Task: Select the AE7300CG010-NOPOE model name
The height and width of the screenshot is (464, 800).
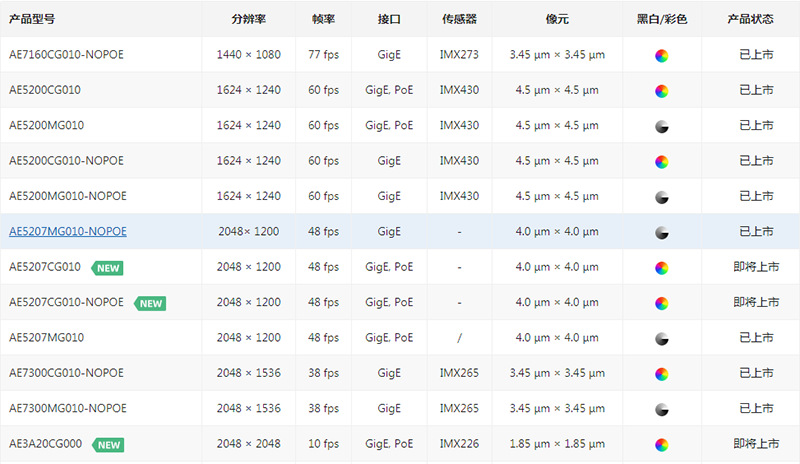Action: tap(66, 373)
